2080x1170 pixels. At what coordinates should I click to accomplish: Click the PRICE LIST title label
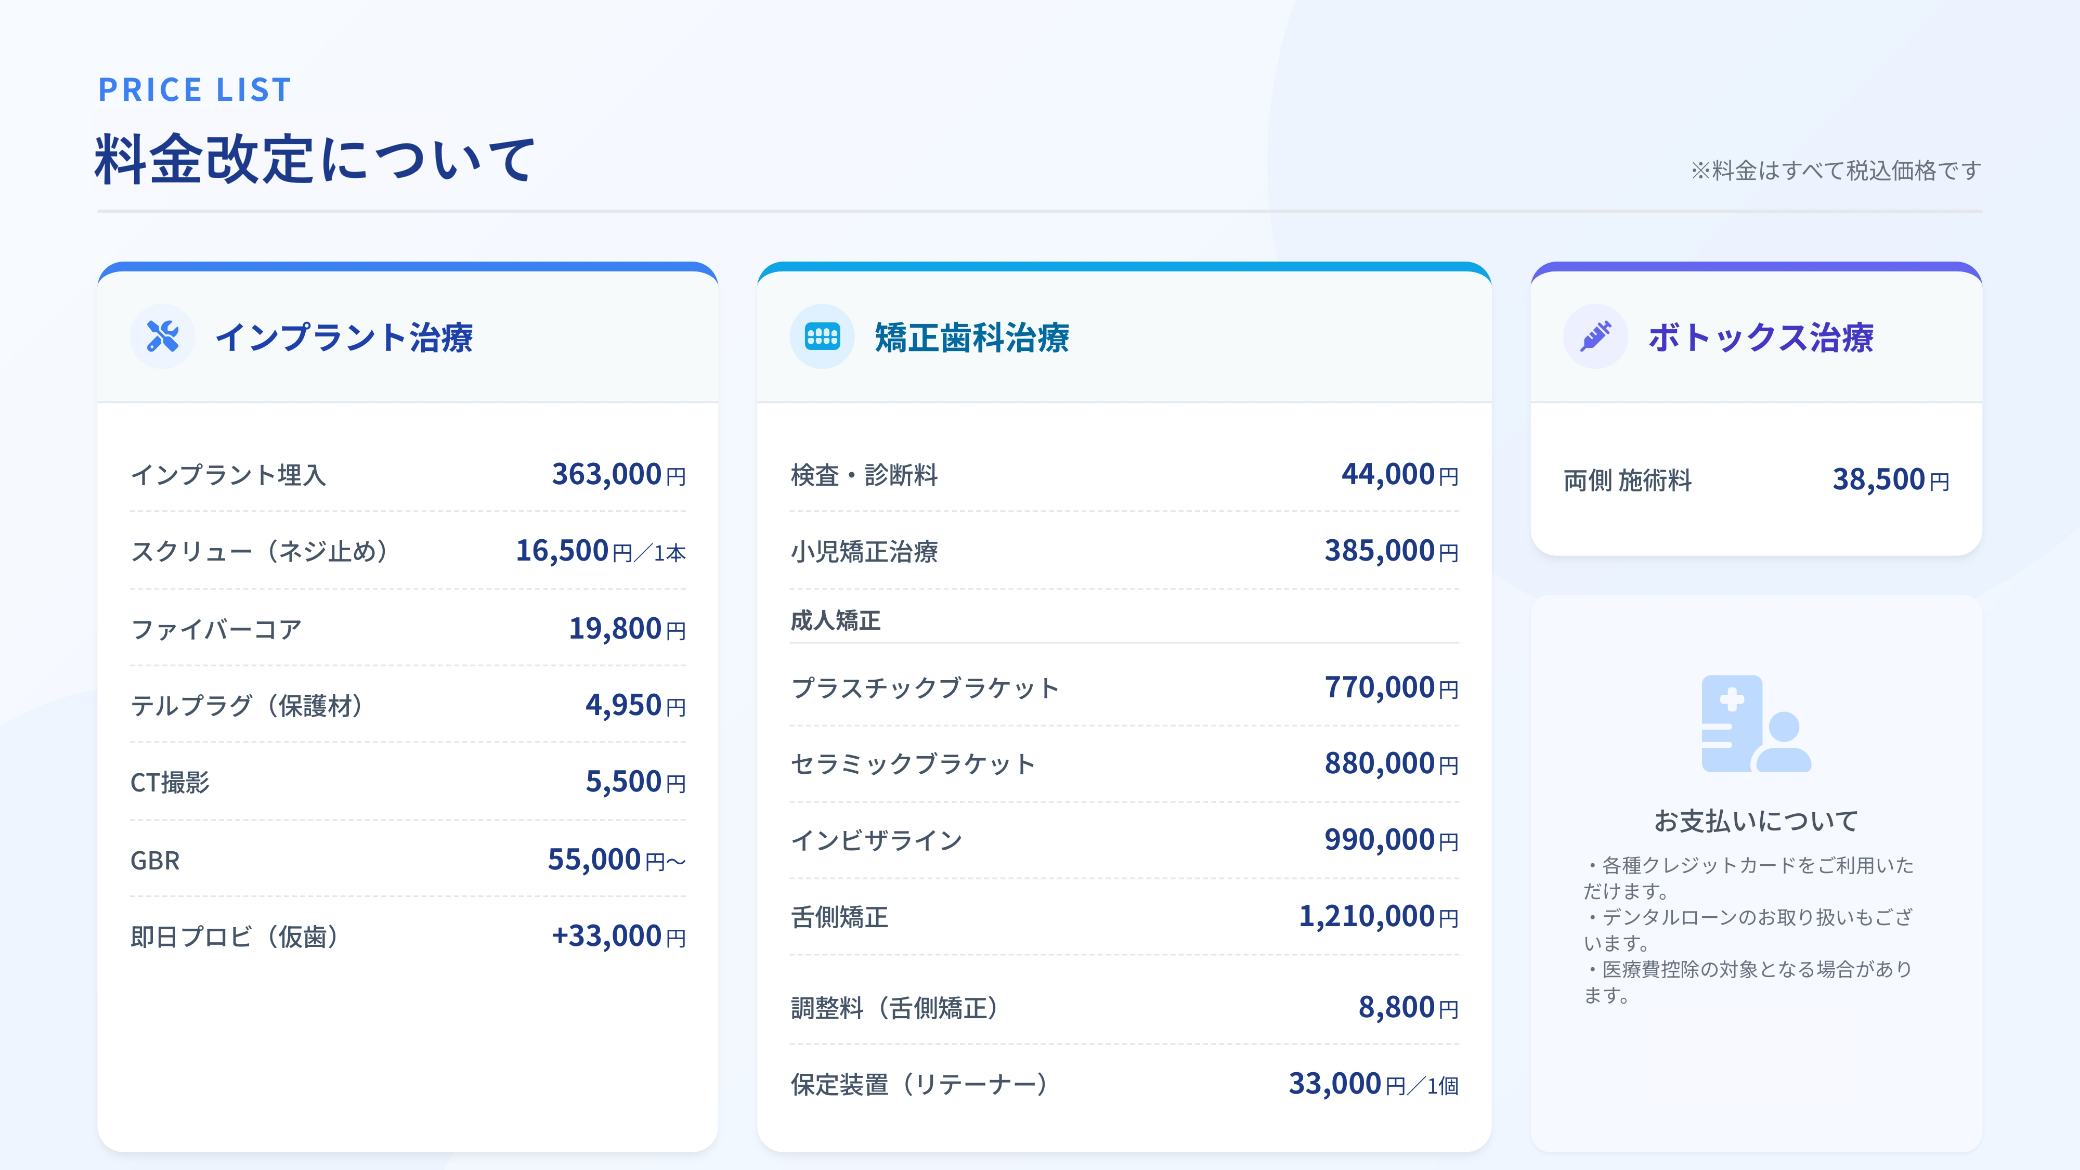pos(195,90)
